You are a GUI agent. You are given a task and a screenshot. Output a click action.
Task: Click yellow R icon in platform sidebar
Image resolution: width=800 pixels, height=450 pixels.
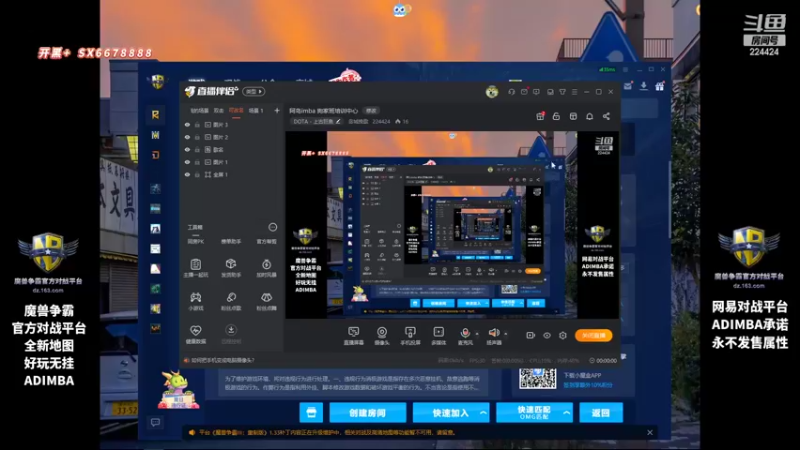click(155, 115)
